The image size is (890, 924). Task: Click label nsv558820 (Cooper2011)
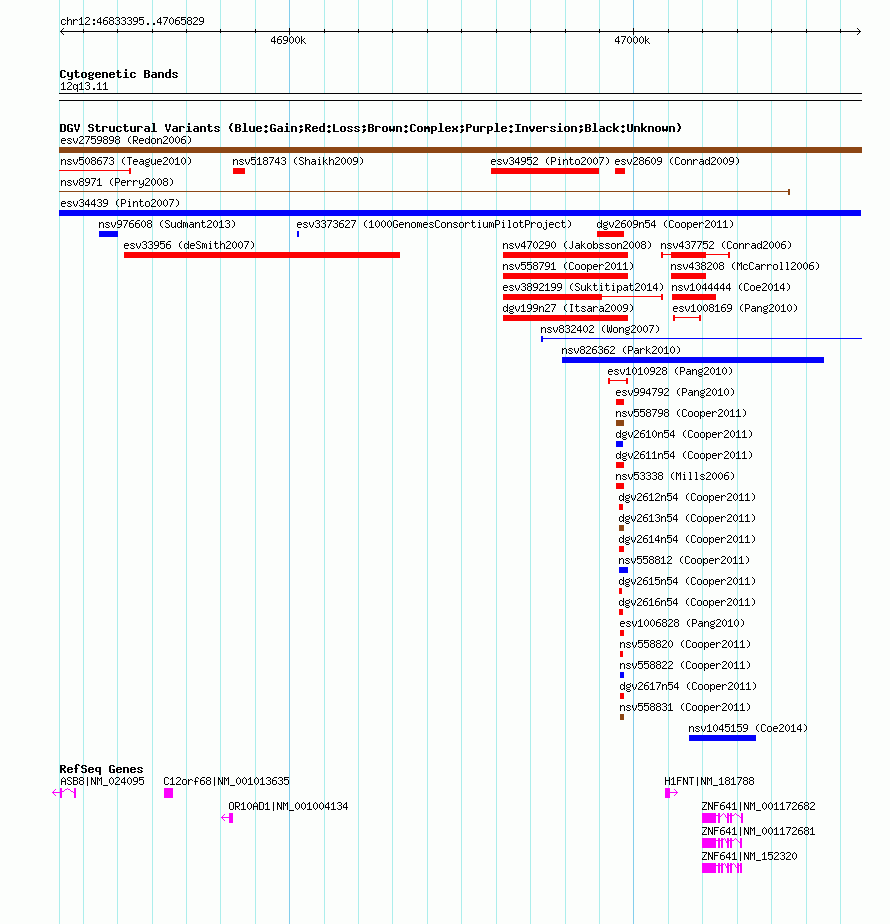[685, 644]
